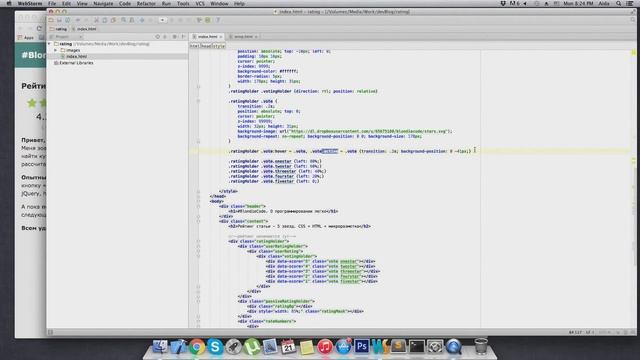
Task: Click the highlighted word in .vote:hover line
Action: [330, 151]
